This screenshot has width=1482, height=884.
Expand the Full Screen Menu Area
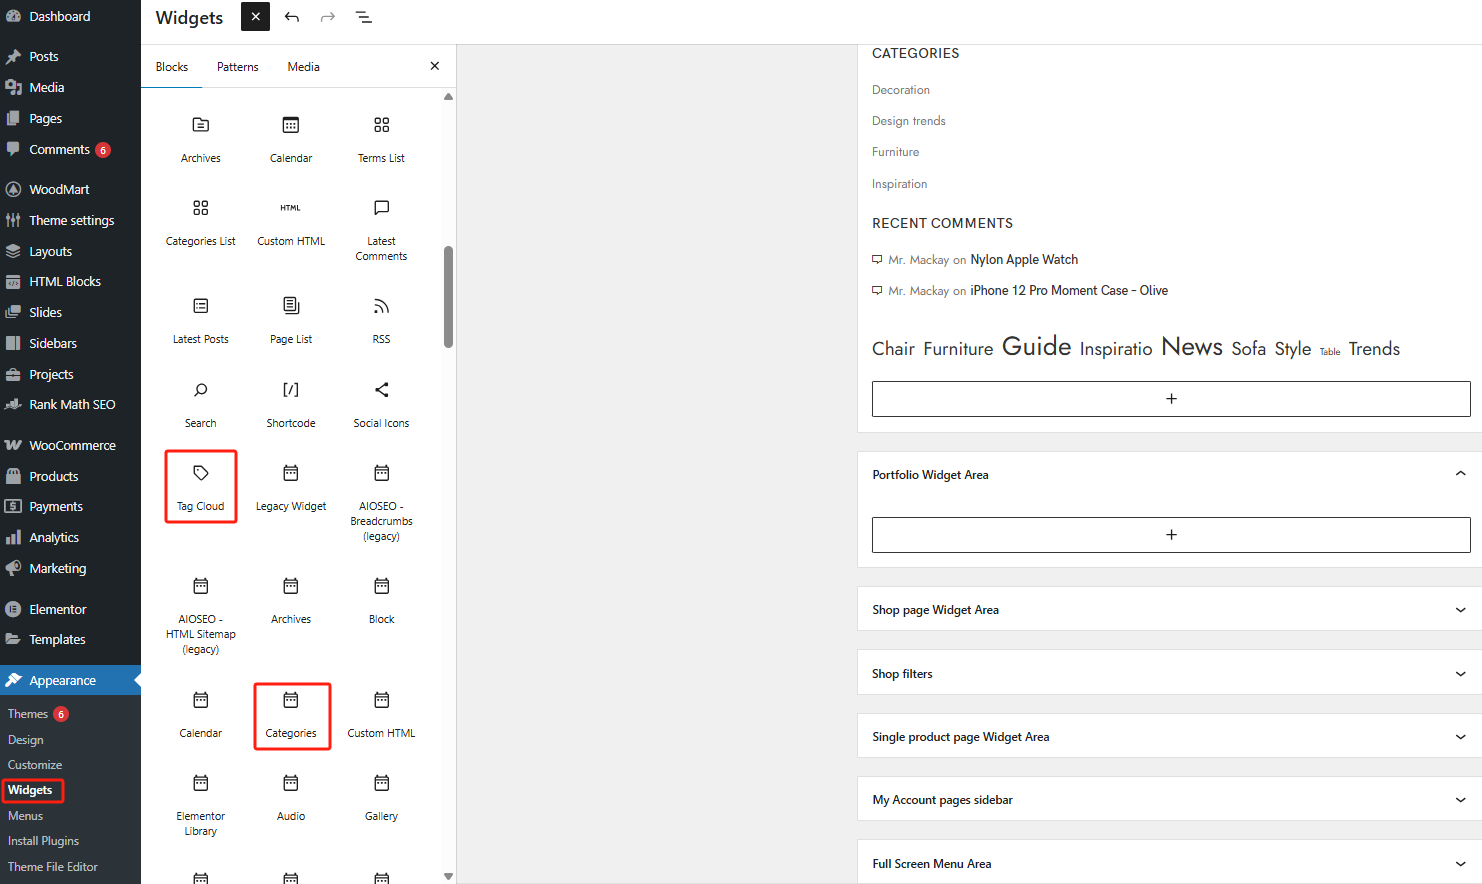[1459, 863]
